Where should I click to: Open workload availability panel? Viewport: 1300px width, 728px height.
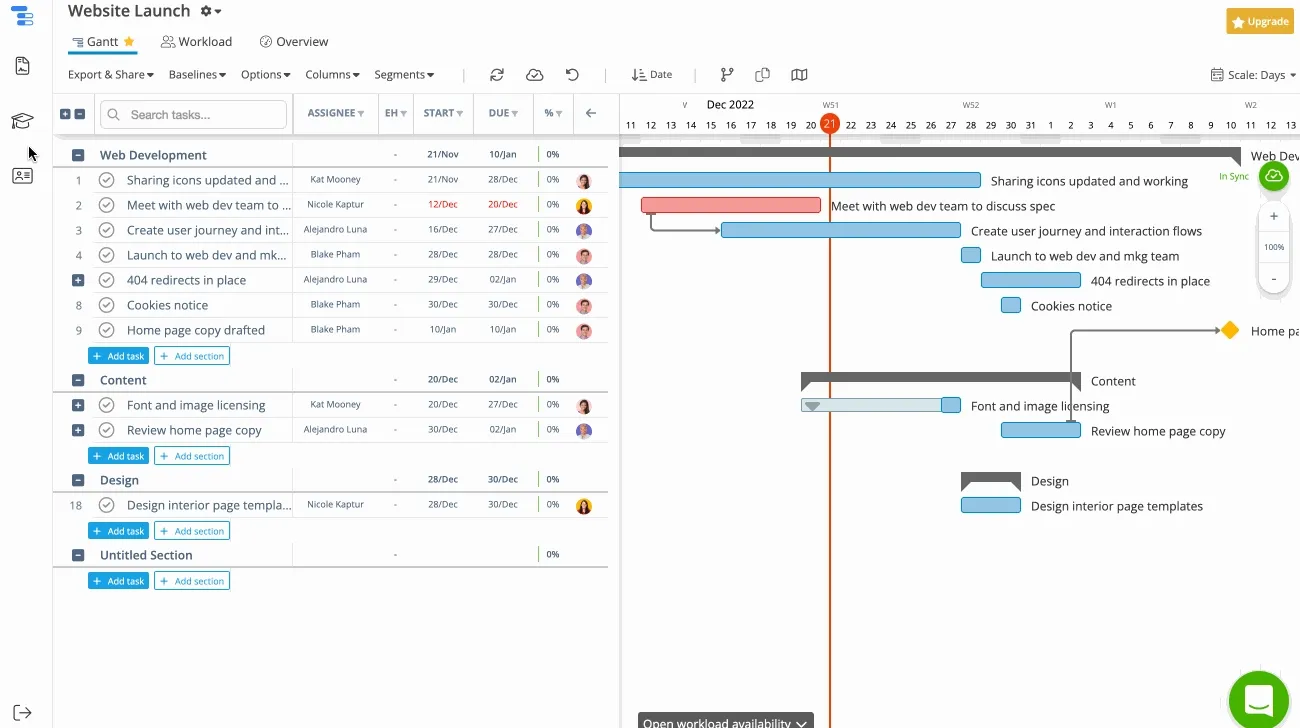[725, 721]
